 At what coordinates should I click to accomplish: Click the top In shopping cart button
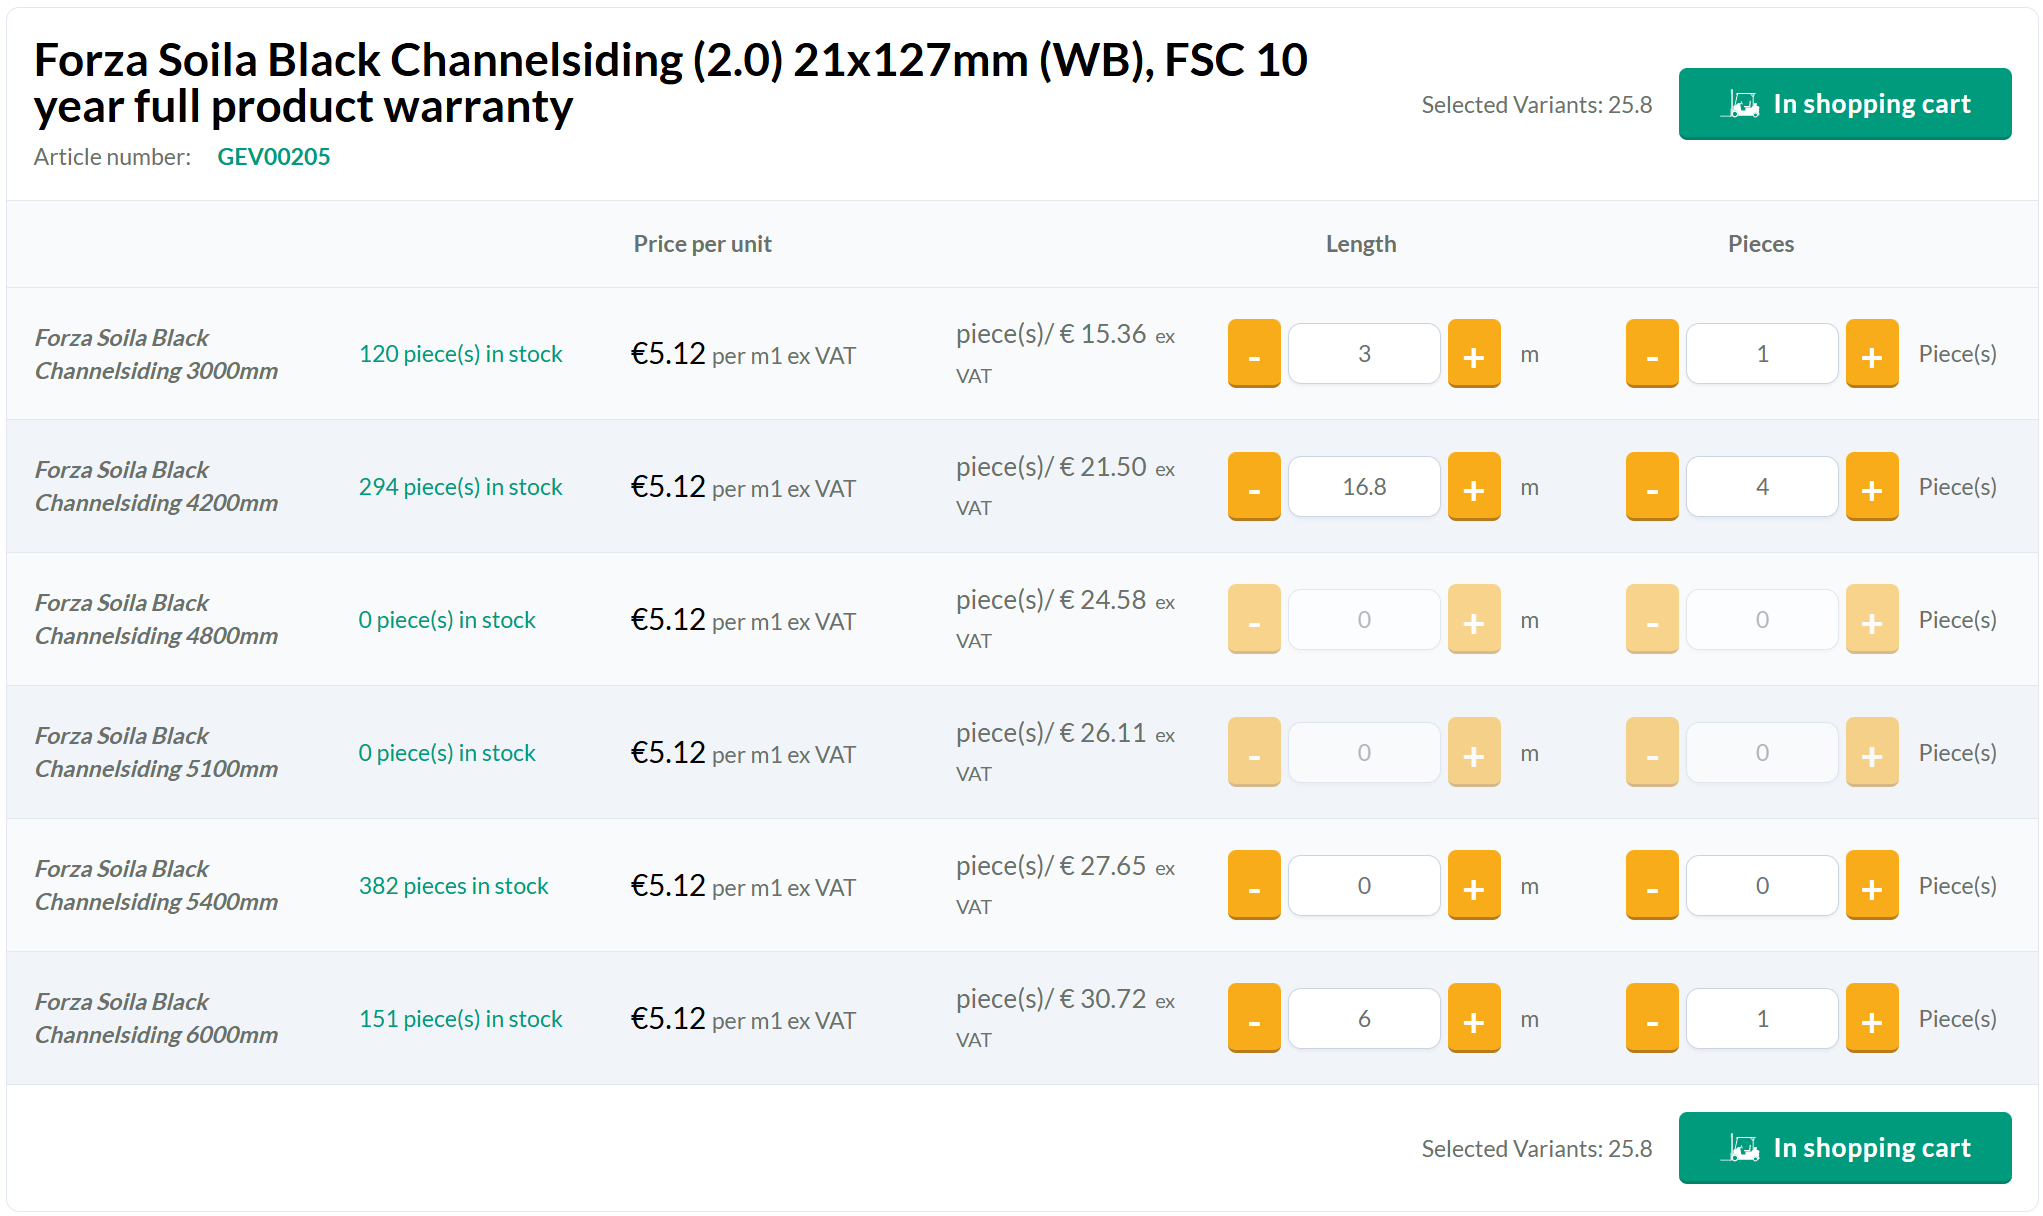[1844, 104]
